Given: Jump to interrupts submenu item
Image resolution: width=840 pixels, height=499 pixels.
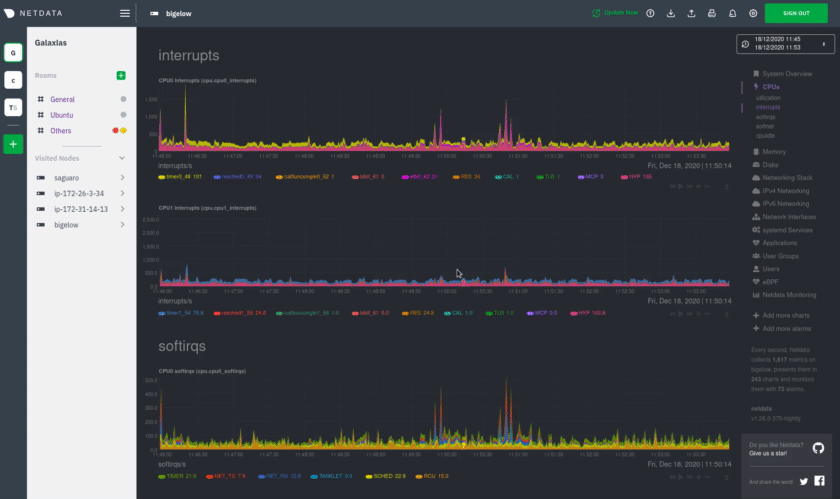Looking at the screenshot, I should [x=768, y=107].
